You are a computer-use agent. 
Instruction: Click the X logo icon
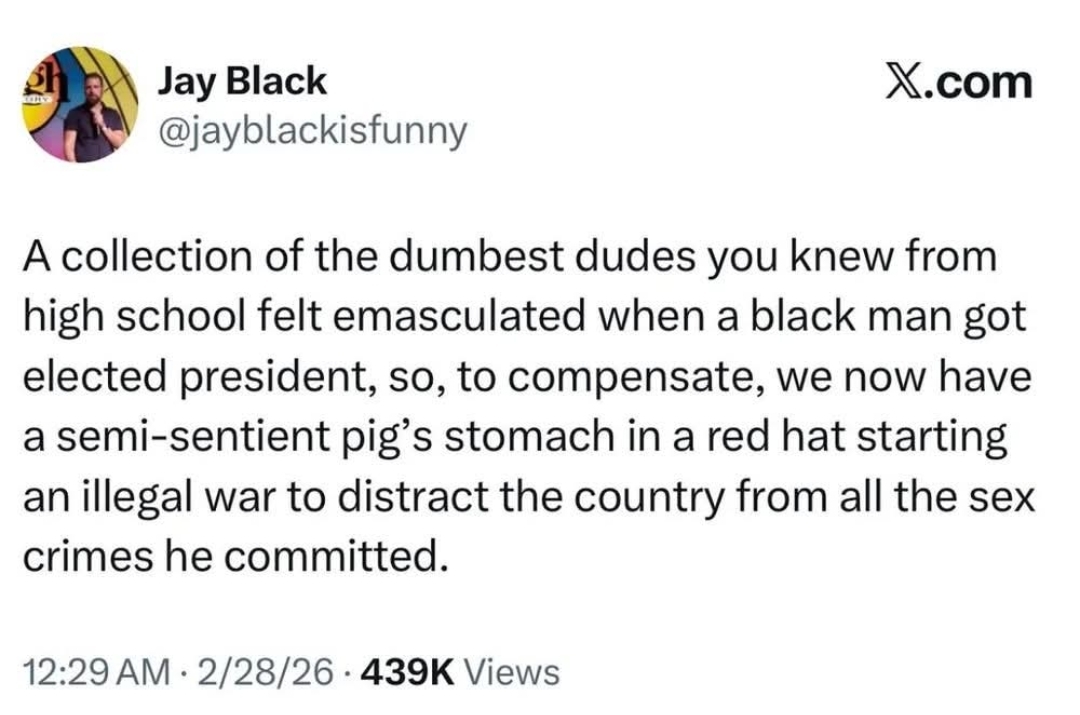(x=906, y=82)
